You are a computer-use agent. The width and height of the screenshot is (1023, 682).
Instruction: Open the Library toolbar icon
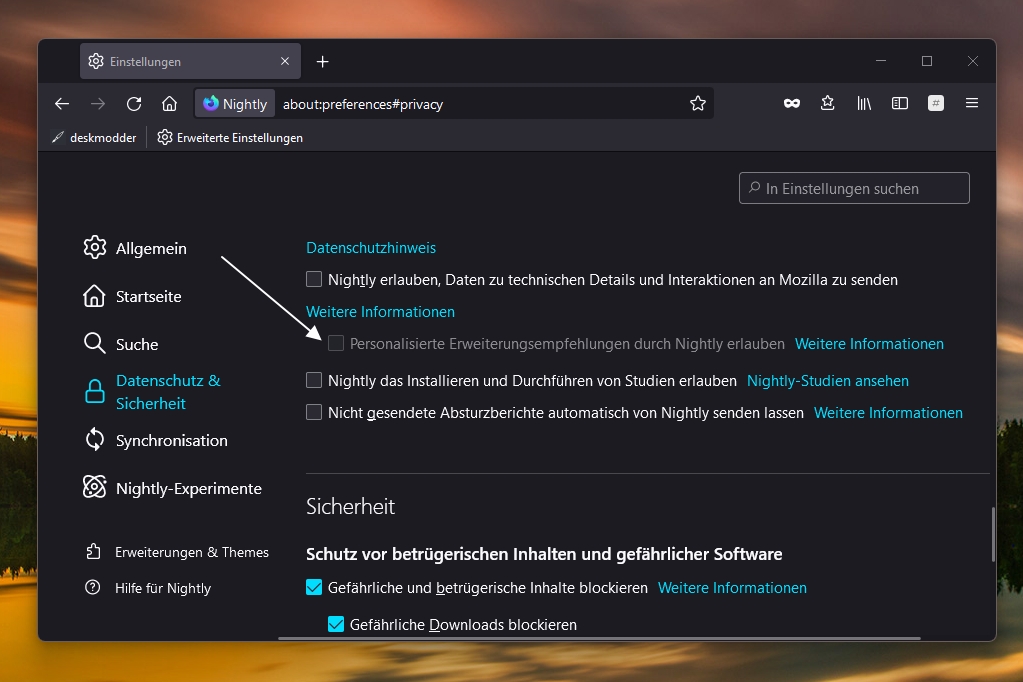[x=864, y=103]
